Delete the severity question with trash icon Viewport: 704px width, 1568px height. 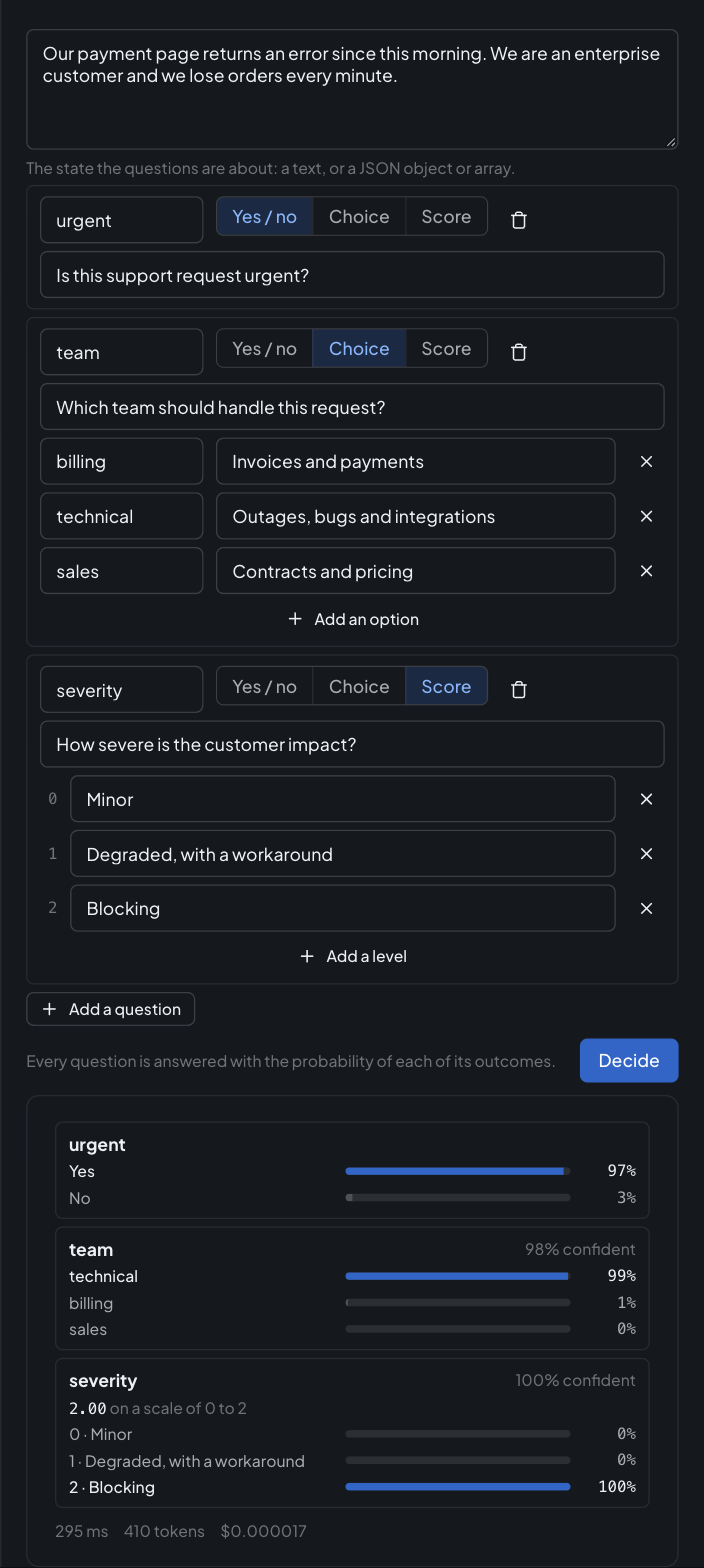519,690
